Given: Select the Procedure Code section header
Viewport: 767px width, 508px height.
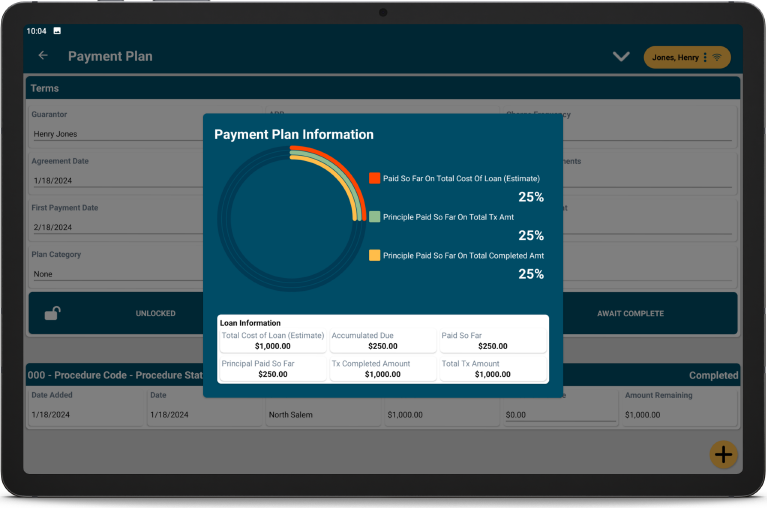Looking at the screenshot, I should coord(110,376).
